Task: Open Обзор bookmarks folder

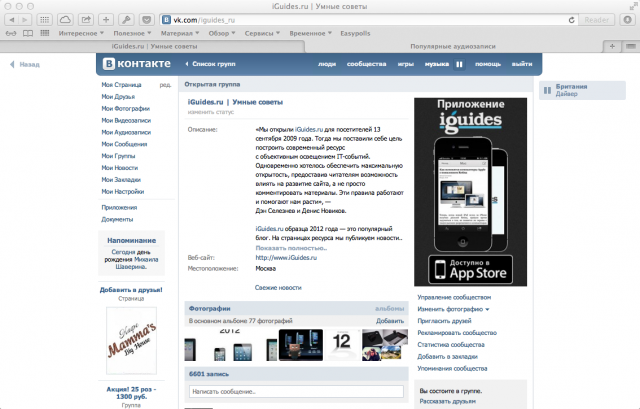Action: point(222,33)
